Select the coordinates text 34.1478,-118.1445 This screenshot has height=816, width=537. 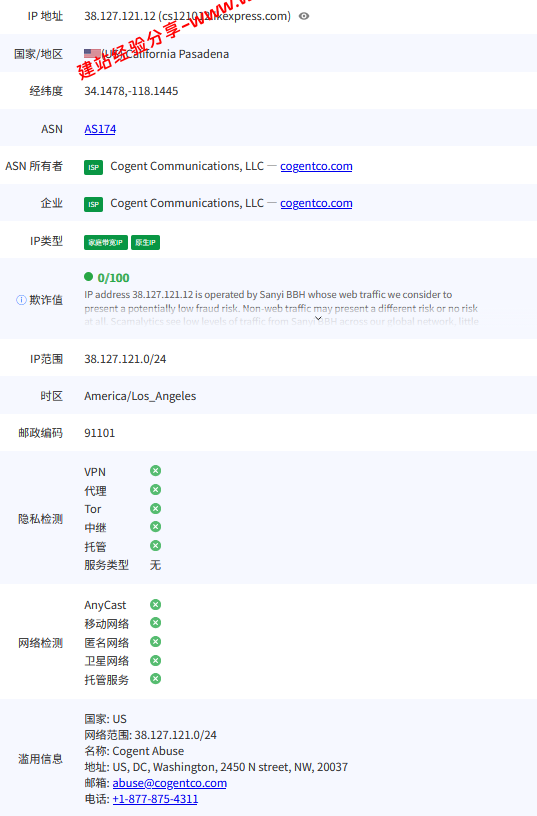131,91
